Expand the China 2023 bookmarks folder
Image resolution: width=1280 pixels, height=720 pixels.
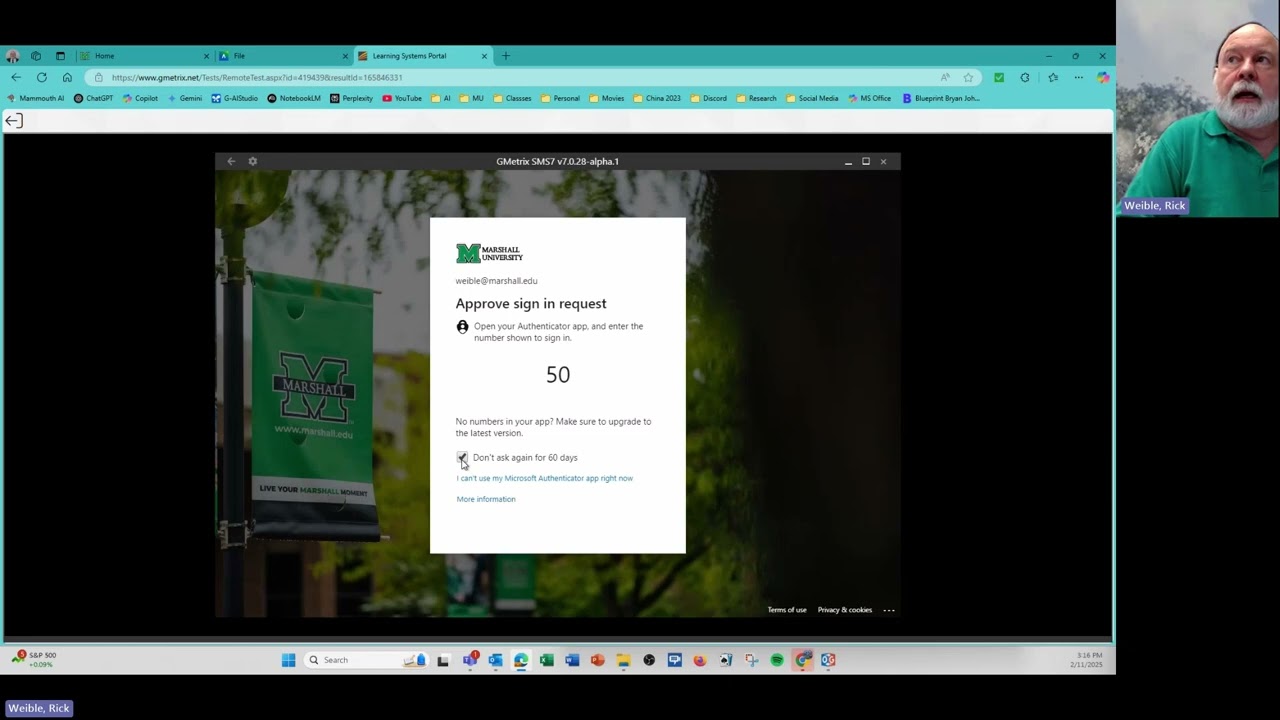point(657,98)
